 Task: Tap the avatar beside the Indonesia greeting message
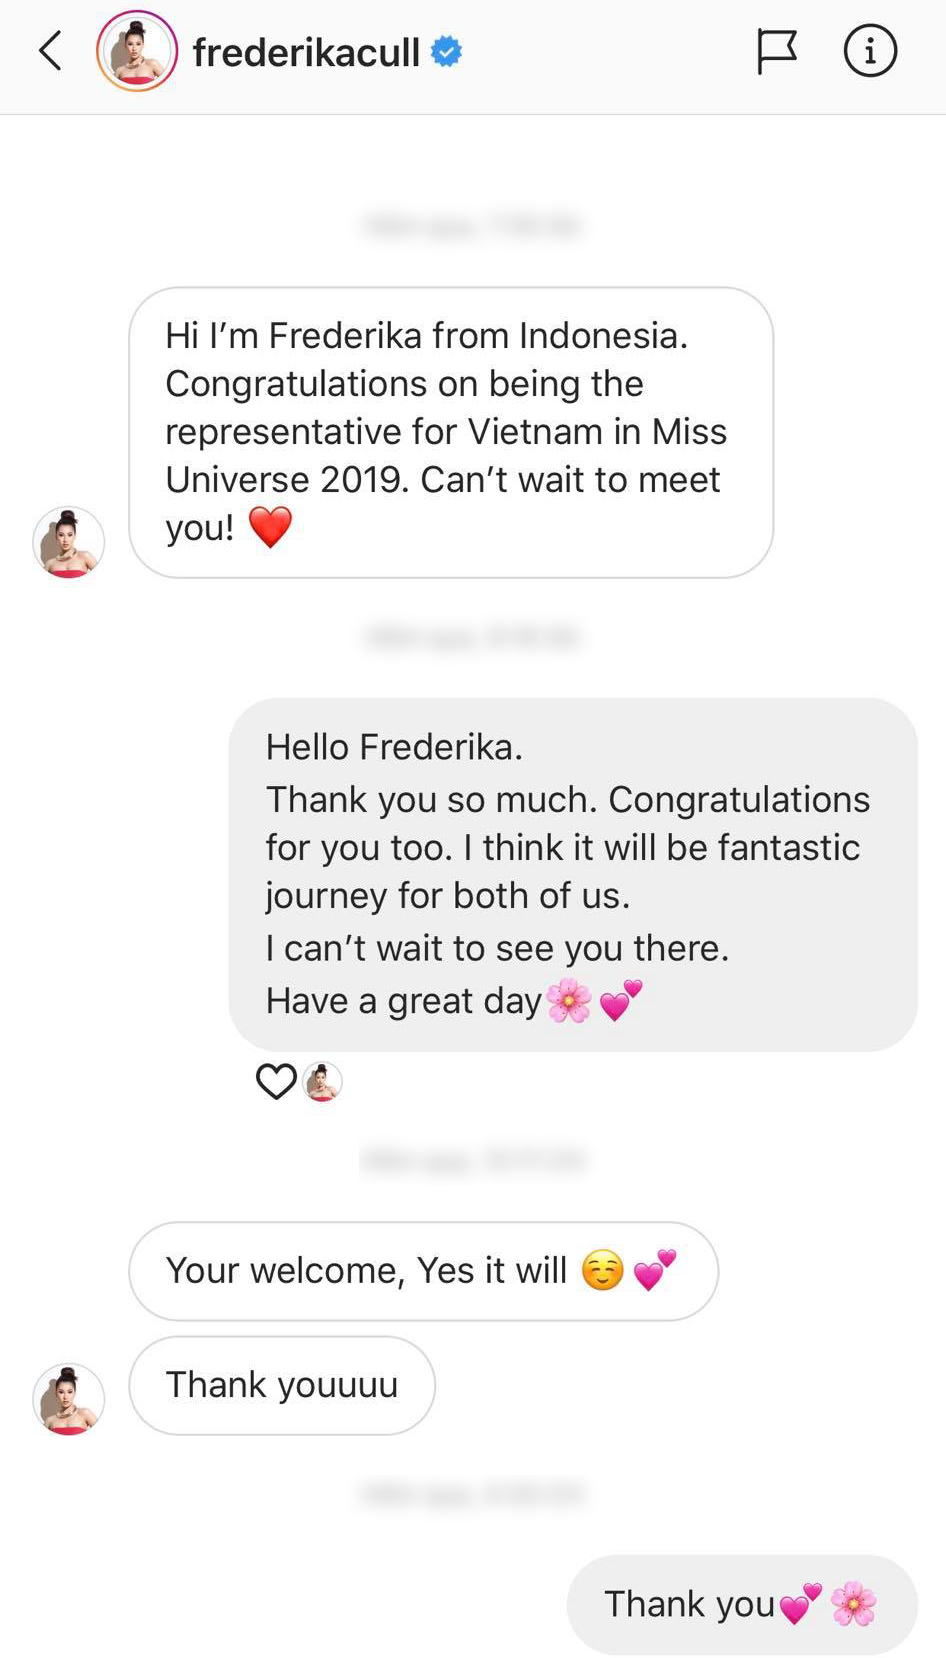click(x=69, y=542)
